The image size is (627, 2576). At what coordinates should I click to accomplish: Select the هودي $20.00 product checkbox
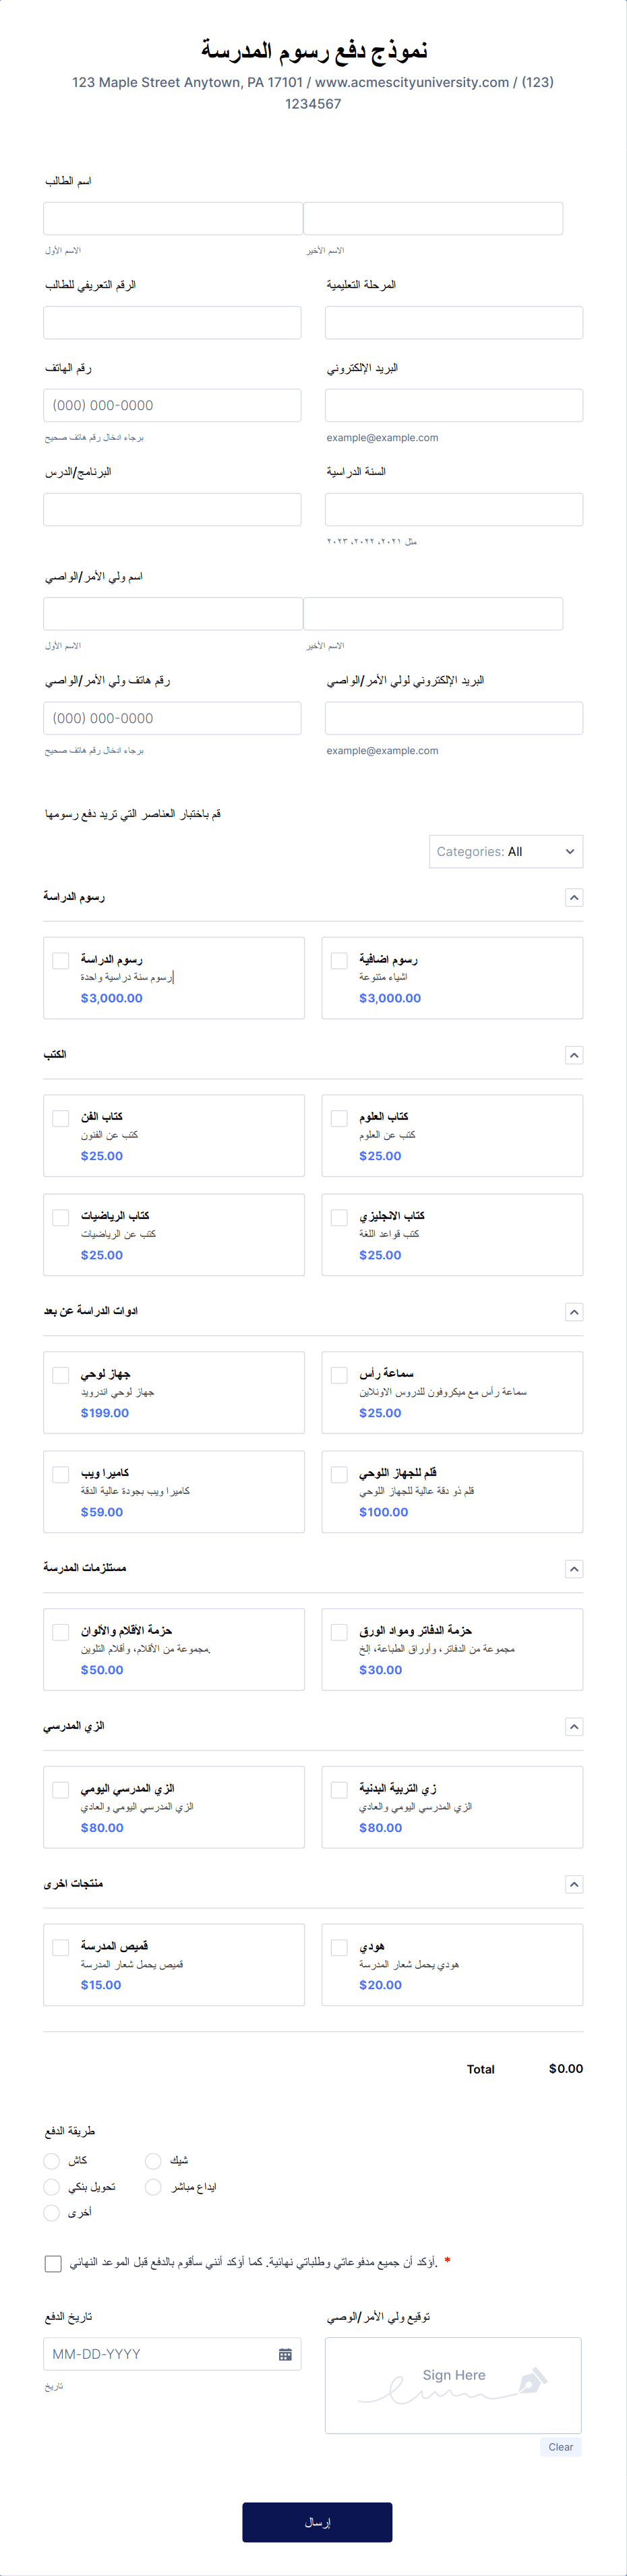[x=339, y=1947]
